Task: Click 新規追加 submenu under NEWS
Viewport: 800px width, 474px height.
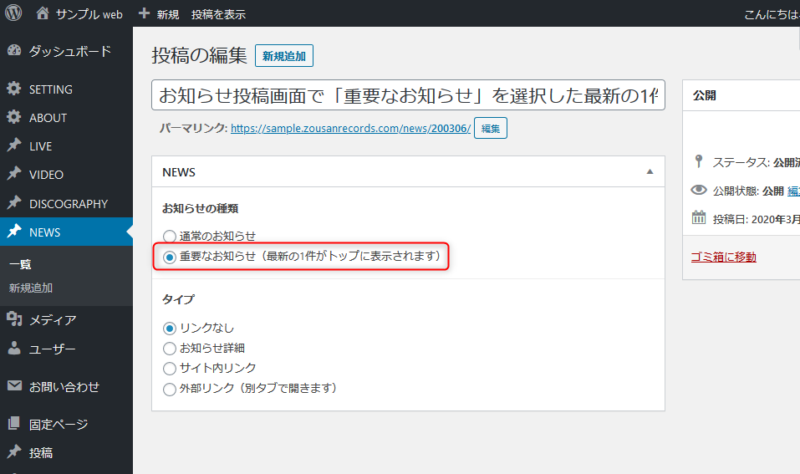Action: coord(31,288)
